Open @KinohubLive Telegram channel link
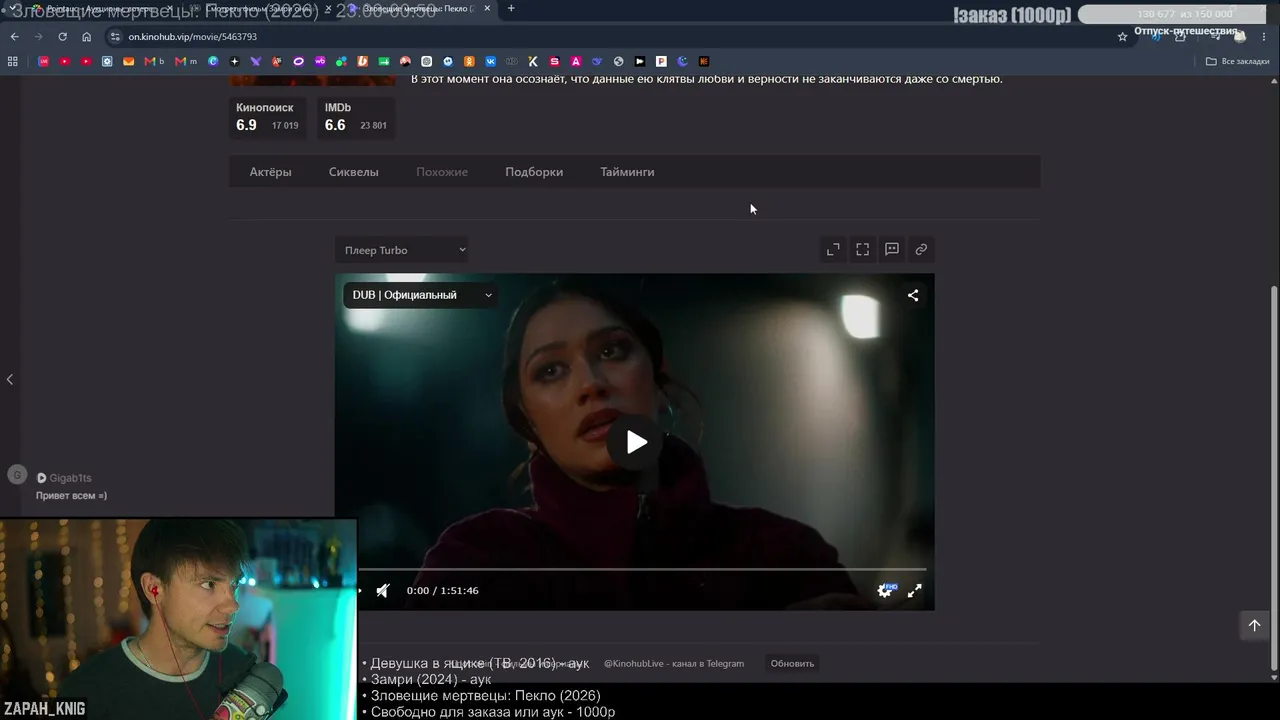This screenshot has width=1280, height=720. pyautogui.click(x=674, y=663)
